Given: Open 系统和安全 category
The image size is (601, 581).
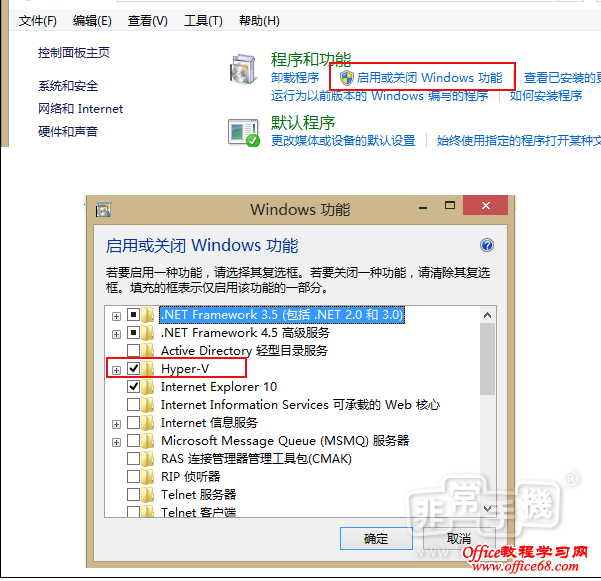Looking at the screenshot, I should tap(68, 86).
